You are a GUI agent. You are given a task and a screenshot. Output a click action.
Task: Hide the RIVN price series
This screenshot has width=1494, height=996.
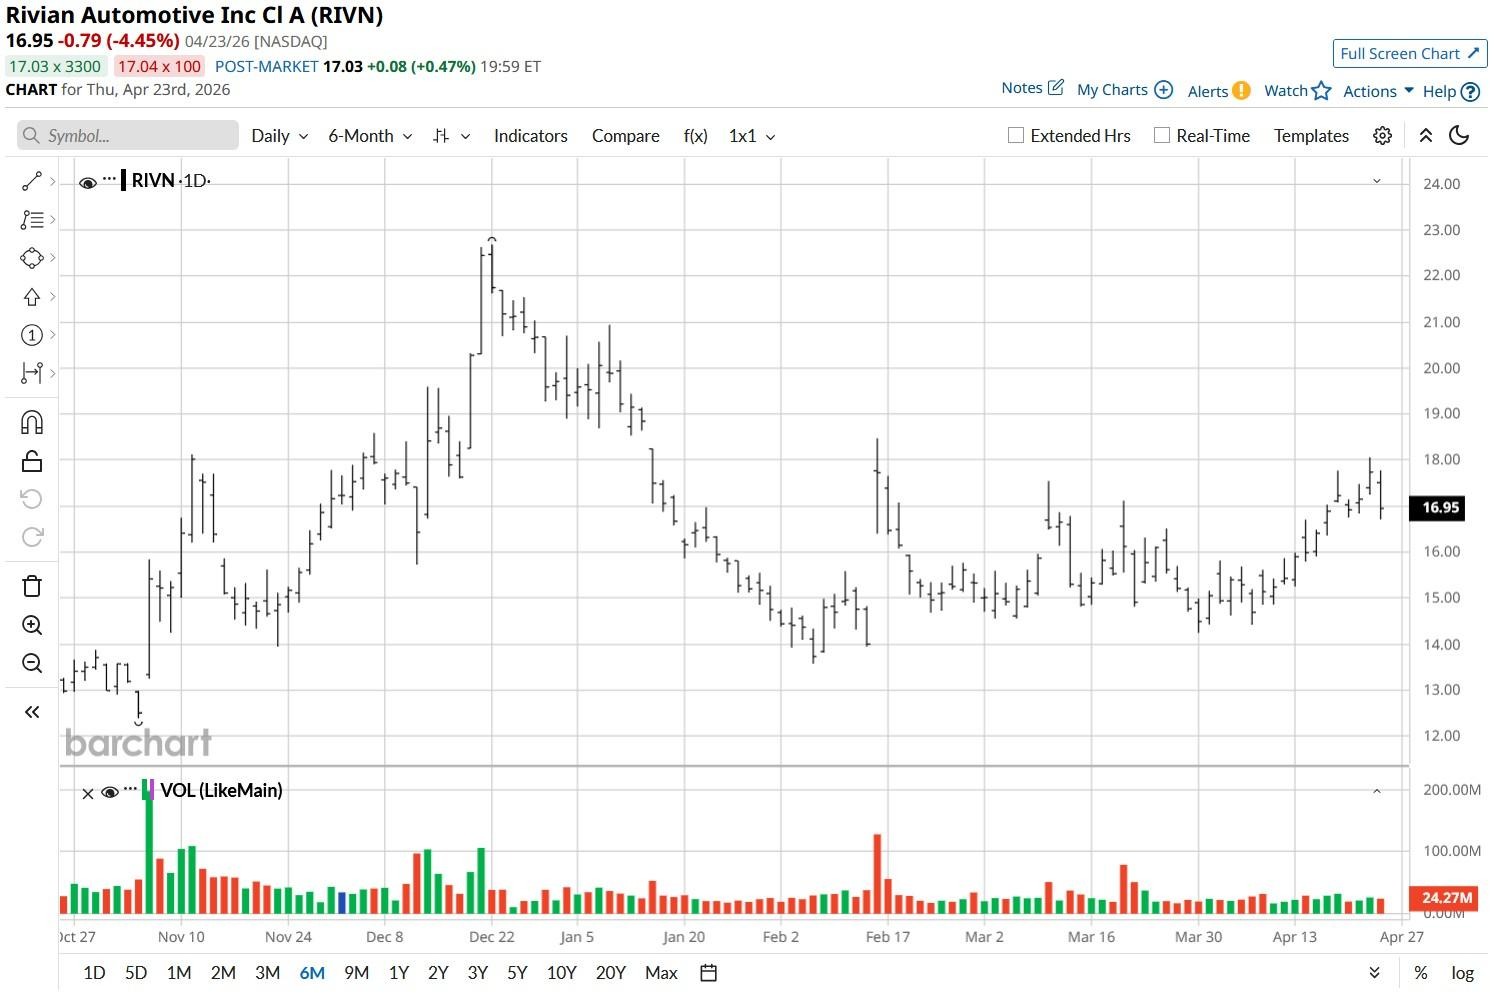(88, 182)
